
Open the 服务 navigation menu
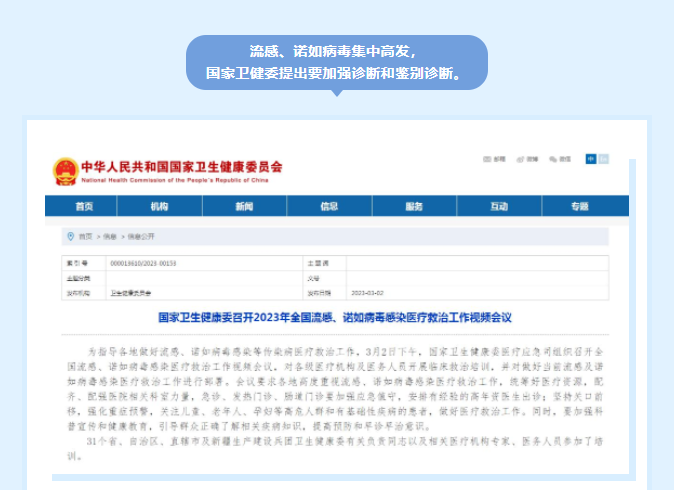pos(414,206)
